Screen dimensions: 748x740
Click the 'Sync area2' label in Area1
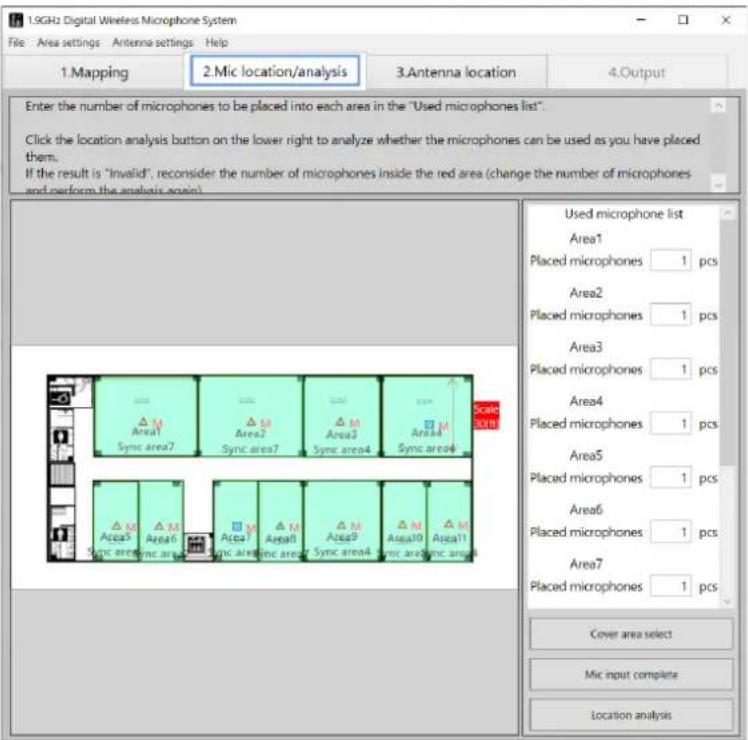coord(146,447)
